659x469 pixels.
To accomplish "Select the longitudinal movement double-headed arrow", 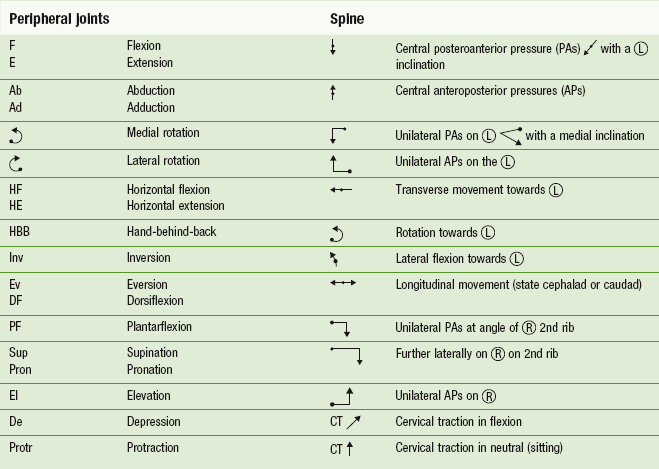I will point(343,283).
